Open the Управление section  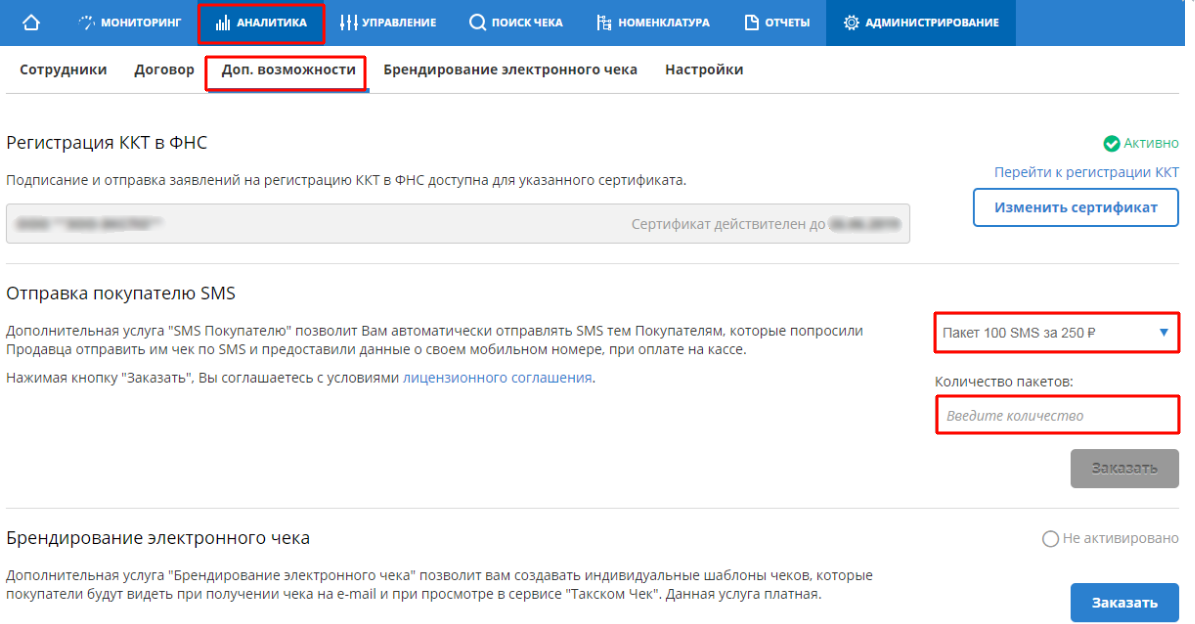[388, 23]
